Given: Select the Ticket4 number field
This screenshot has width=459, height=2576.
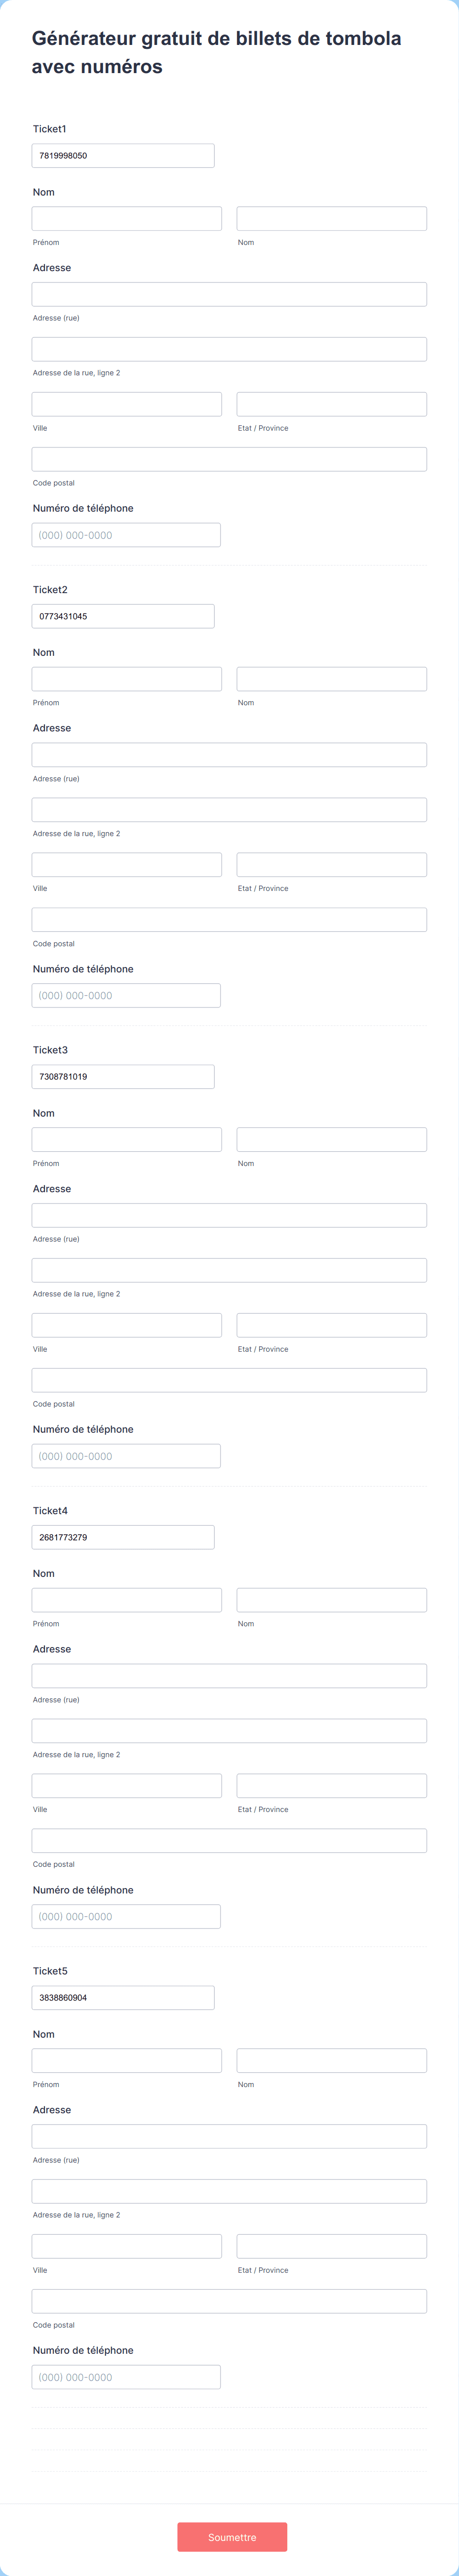Looking at the screenshot, I should point(123,1537).
